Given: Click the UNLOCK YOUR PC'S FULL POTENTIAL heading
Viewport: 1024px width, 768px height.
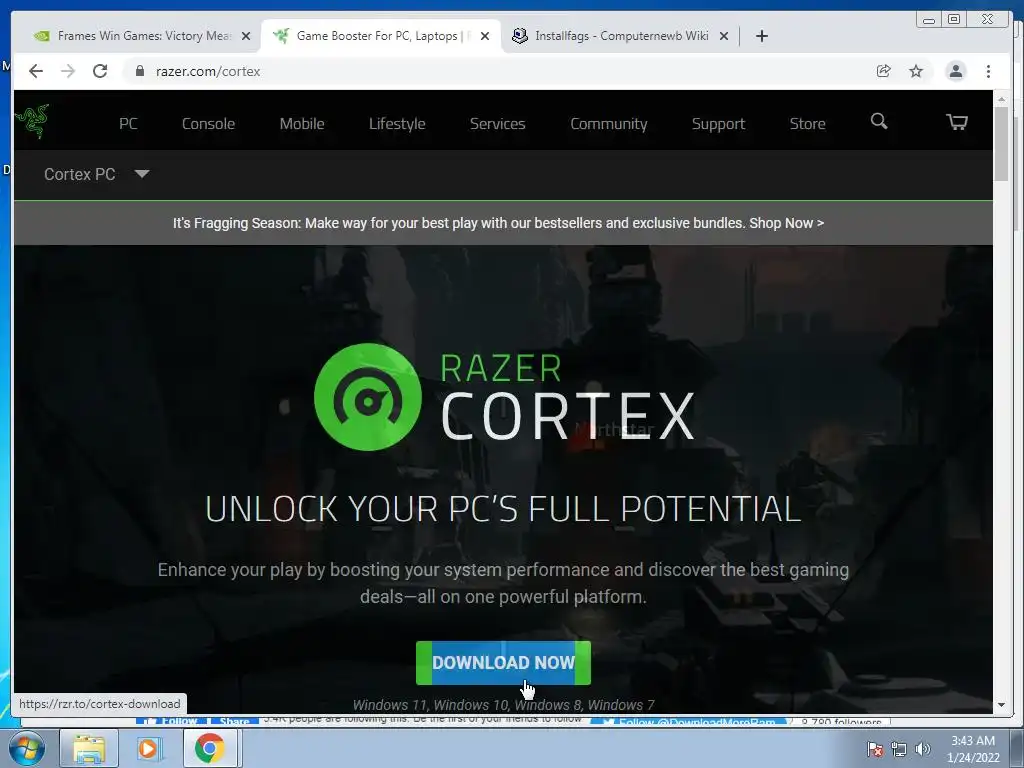Looking at the screenshot, I should [503, 509].
